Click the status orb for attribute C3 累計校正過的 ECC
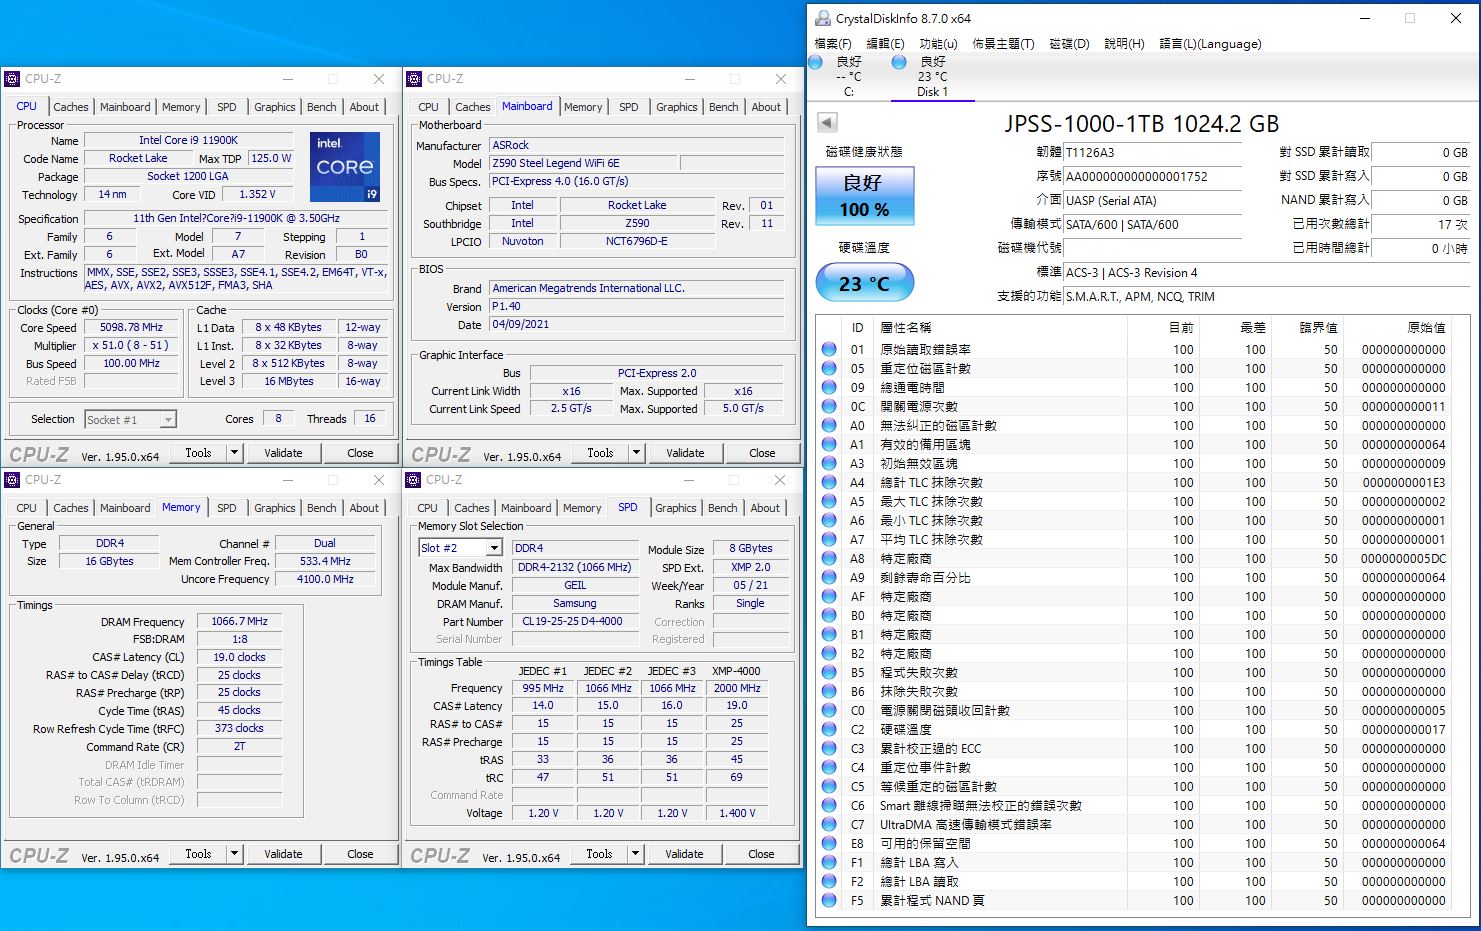 [x=829, y=748]
